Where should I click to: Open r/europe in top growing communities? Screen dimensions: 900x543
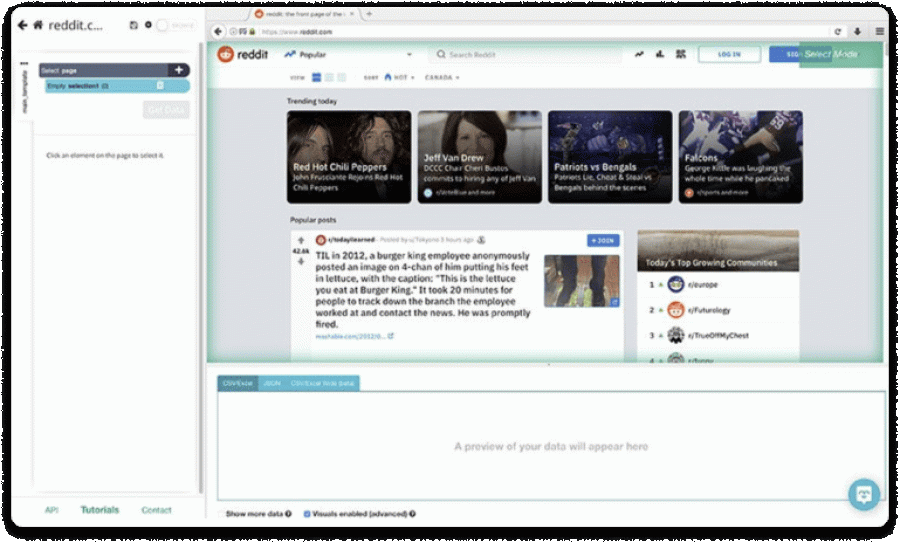pyautogui.click(x=703, y=284)
